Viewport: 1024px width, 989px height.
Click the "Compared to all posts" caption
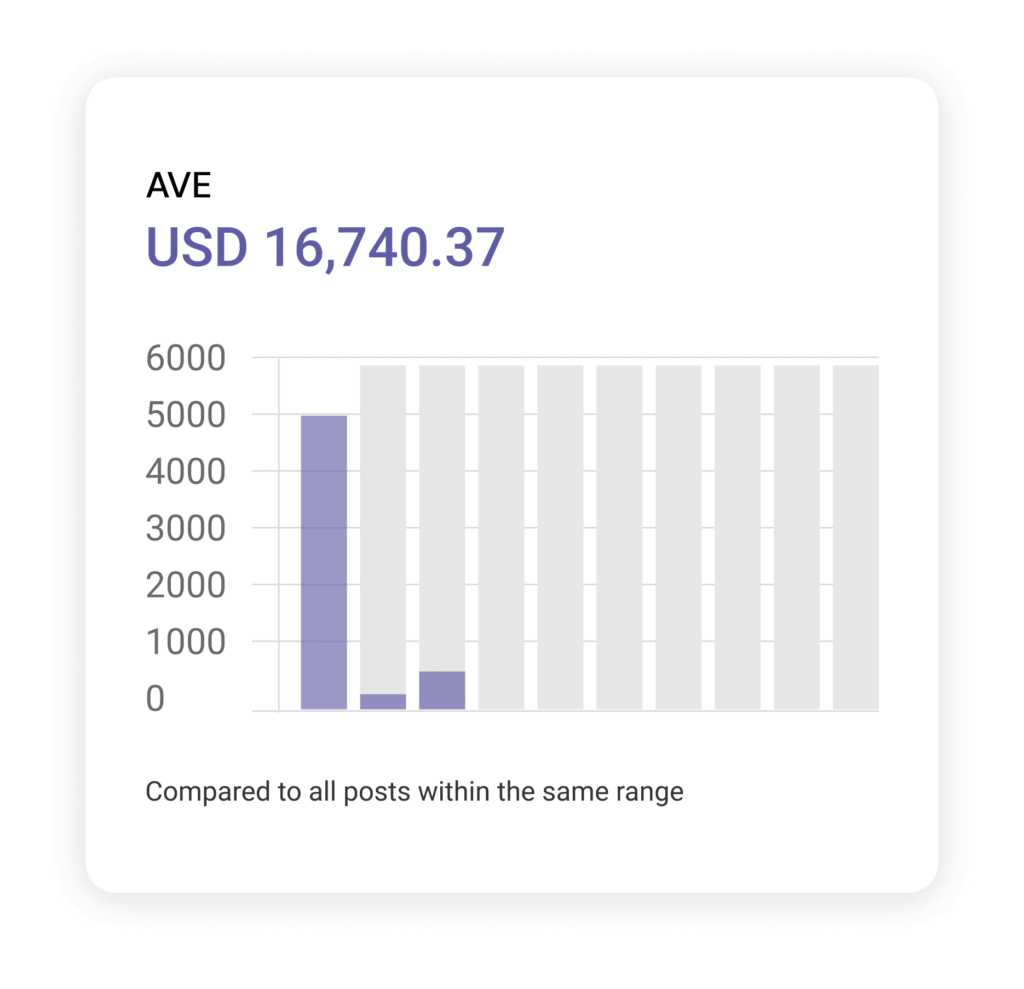(414, 793)
